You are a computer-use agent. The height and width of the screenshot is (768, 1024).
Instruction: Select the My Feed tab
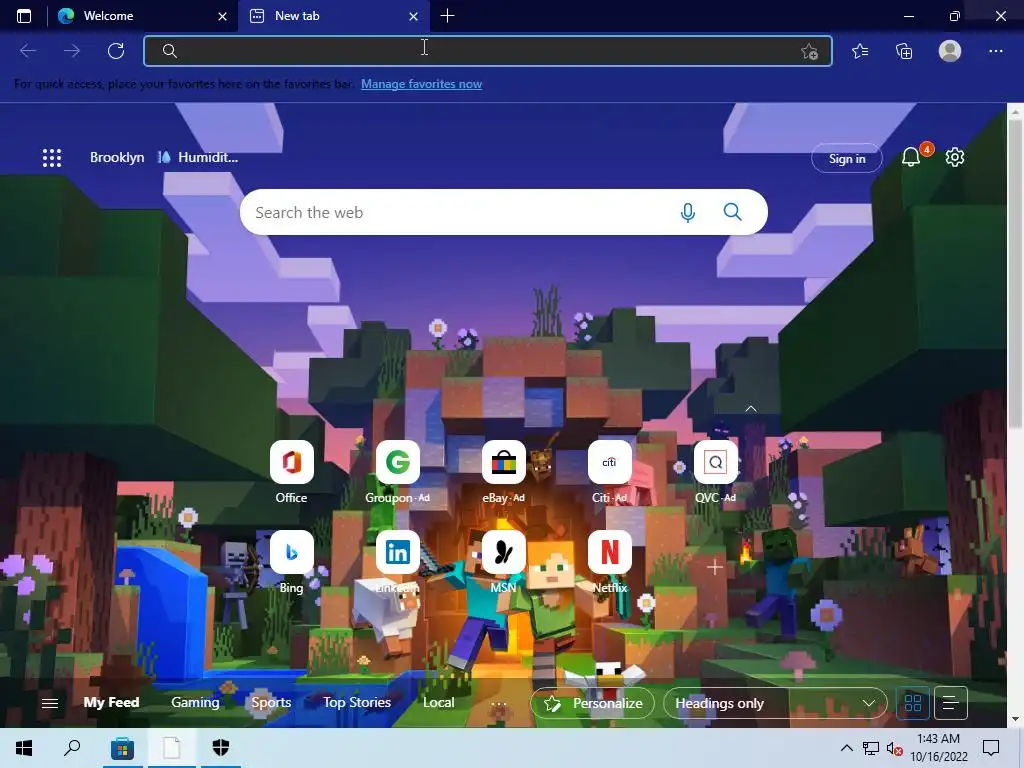(111, 703)
